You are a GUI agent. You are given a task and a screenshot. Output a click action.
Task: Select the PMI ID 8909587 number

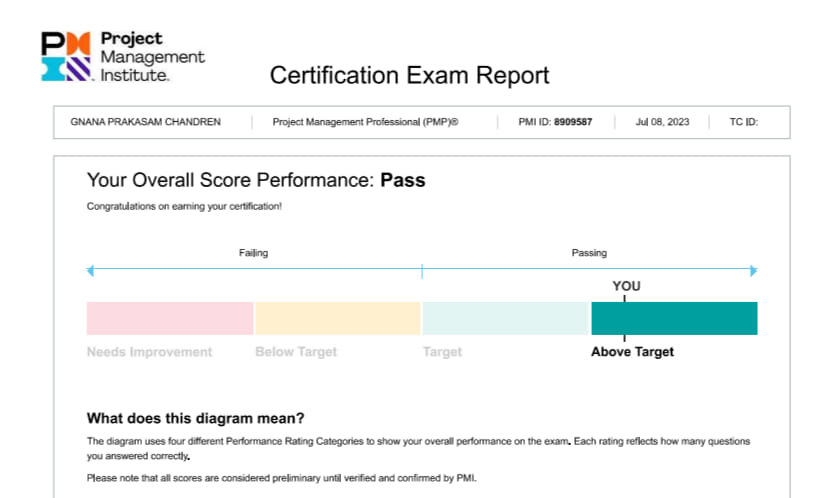pyautogui.click(x=573, y=122)
